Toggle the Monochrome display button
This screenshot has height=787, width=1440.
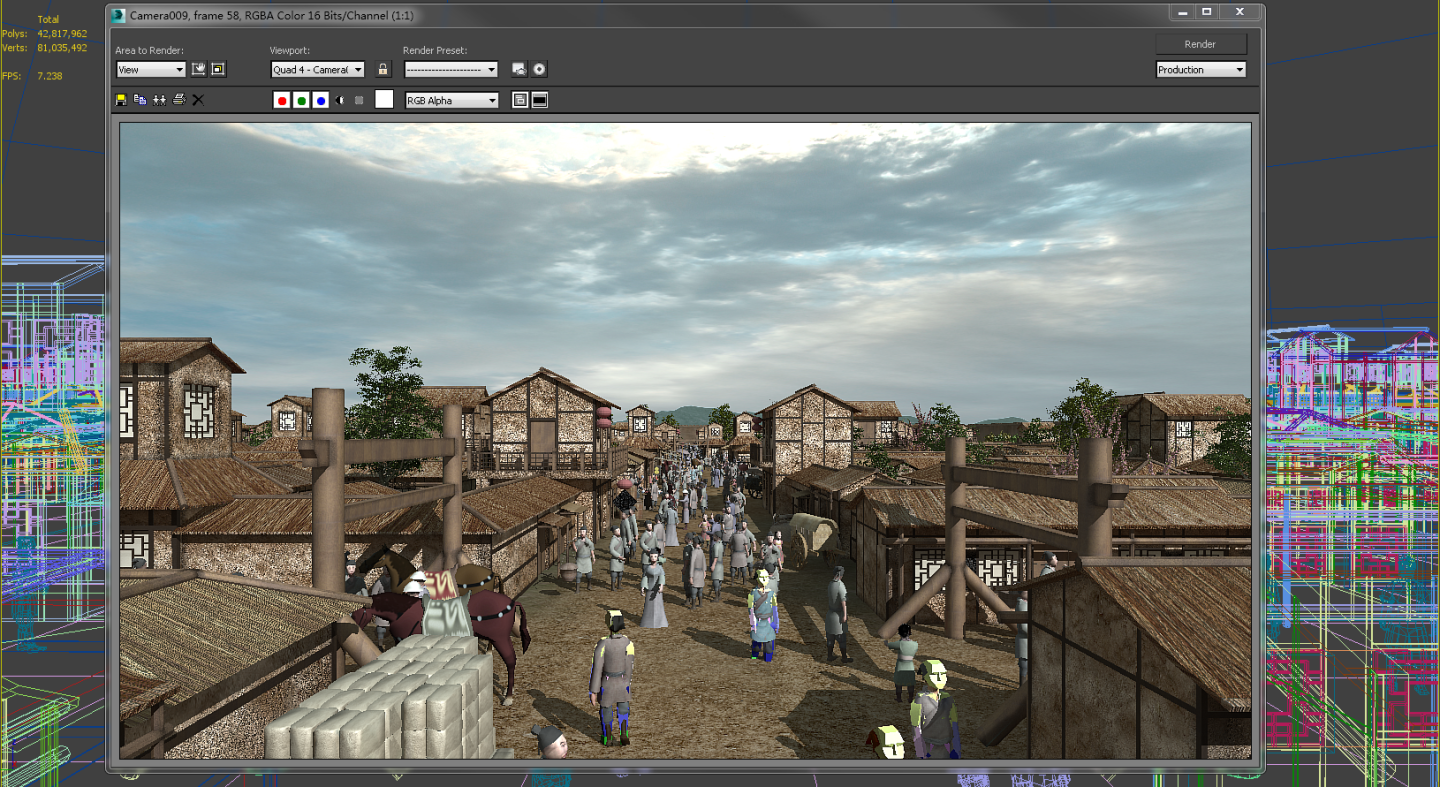click(359, 100)
